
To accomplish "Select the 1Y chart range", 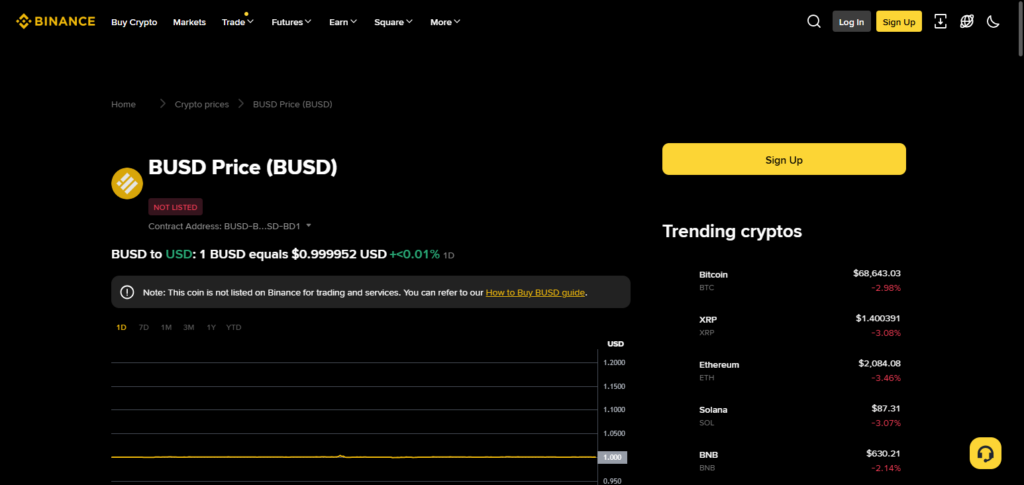I will (211, 327).
